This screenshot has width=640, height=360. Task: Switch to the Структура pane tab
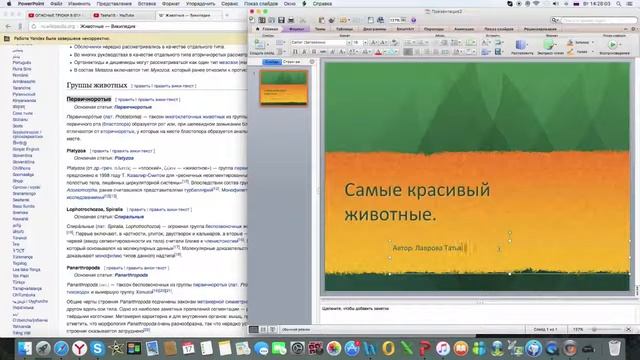(291, 62)
